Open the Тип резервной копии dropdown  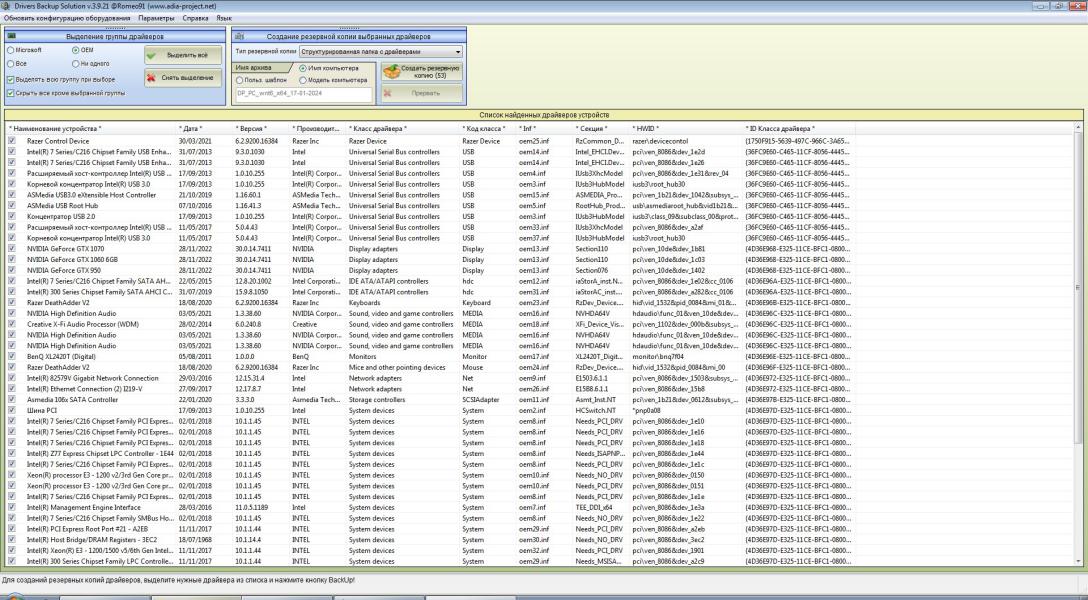coord(381,52)
